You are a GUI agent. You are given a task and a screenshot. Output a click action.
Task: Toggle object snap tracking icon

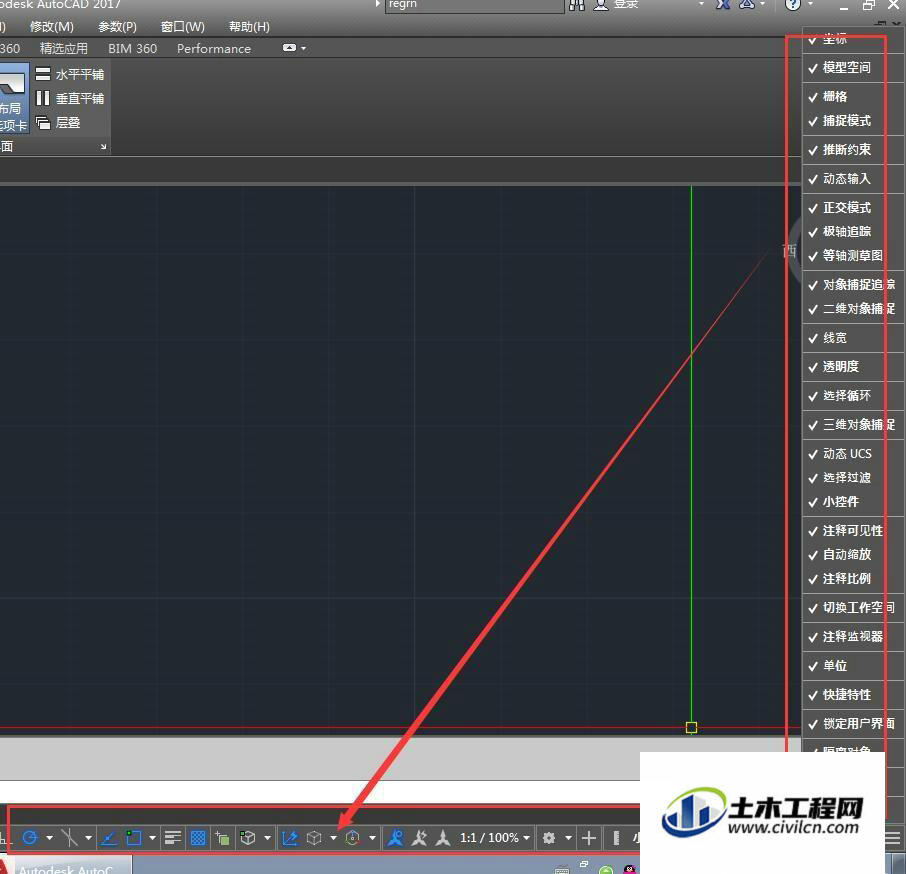click(x=108, y=838)
